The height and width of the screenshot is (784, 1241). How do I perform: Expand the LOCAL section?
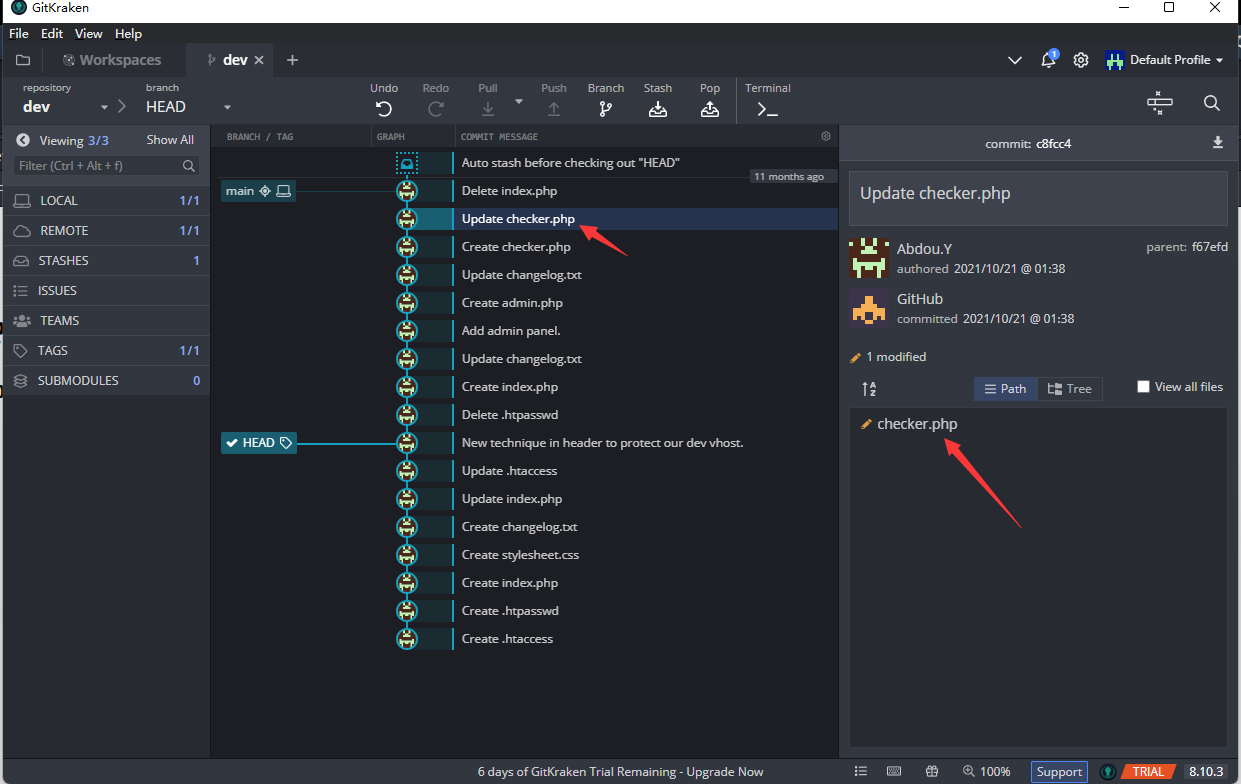pyautogui.click(x=105, y=201)
